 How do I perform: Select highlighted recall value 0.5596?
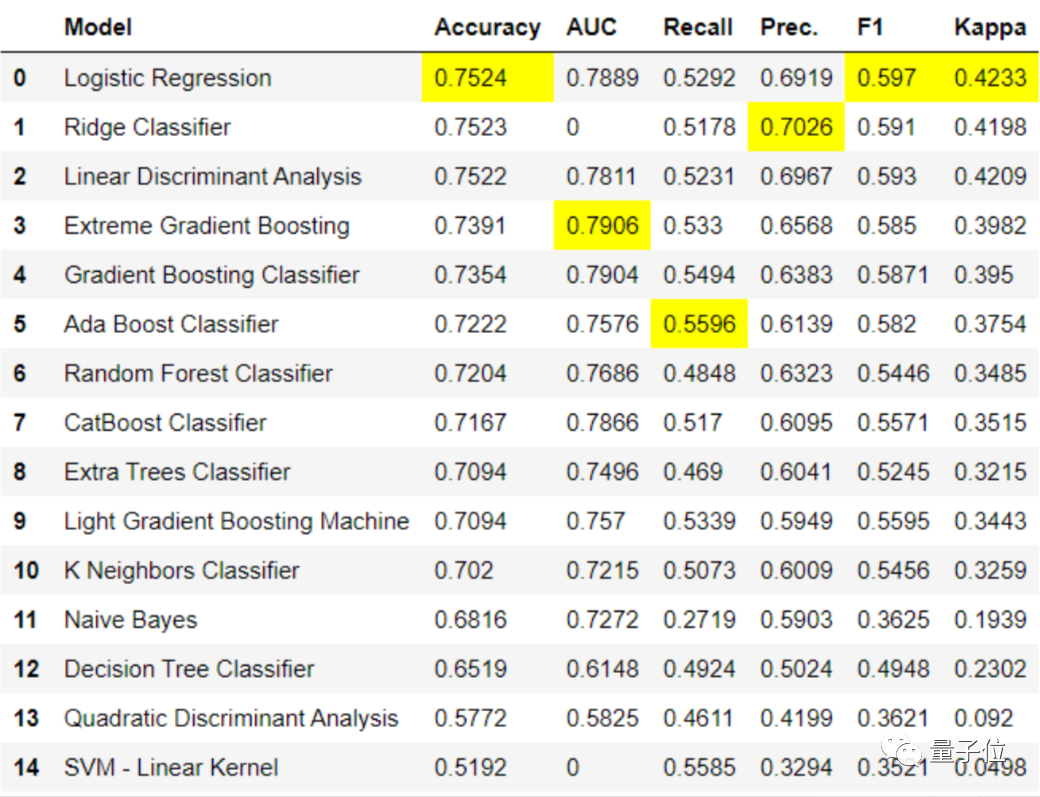pyautogui.click(x=699, y=324)
